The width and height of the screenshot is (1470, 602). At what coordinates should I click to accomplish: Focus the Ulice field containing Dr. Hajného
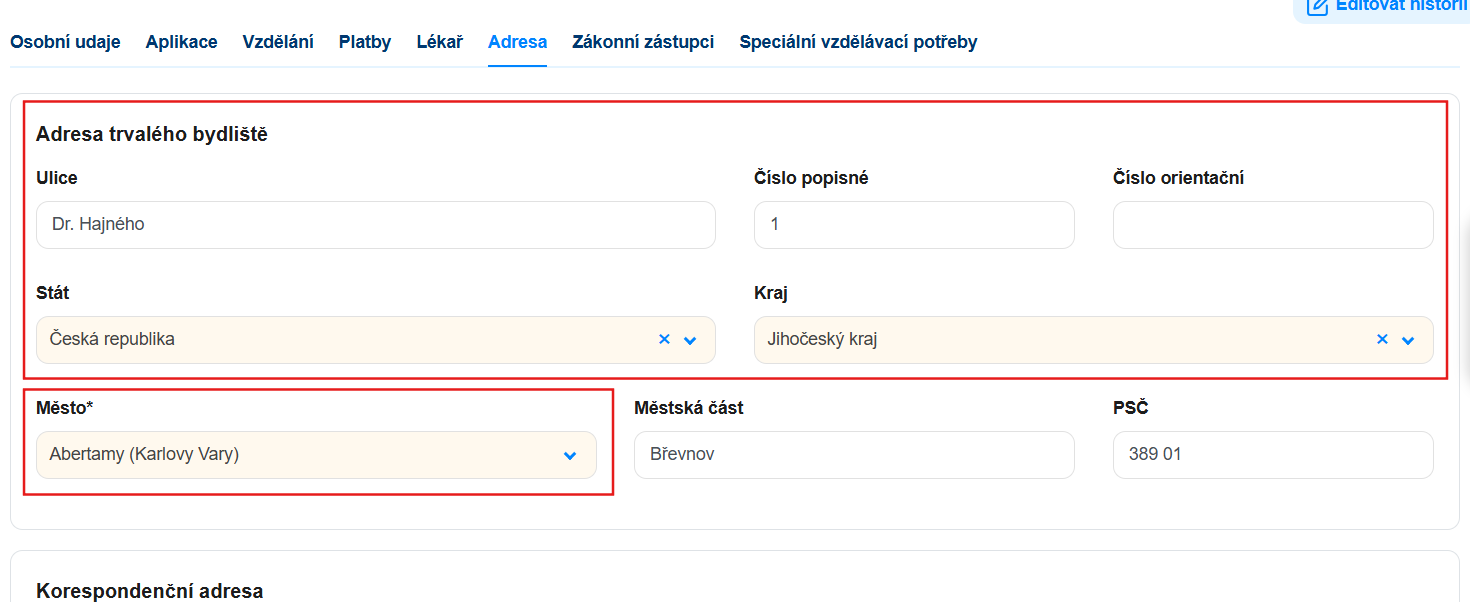pos(376,225)
